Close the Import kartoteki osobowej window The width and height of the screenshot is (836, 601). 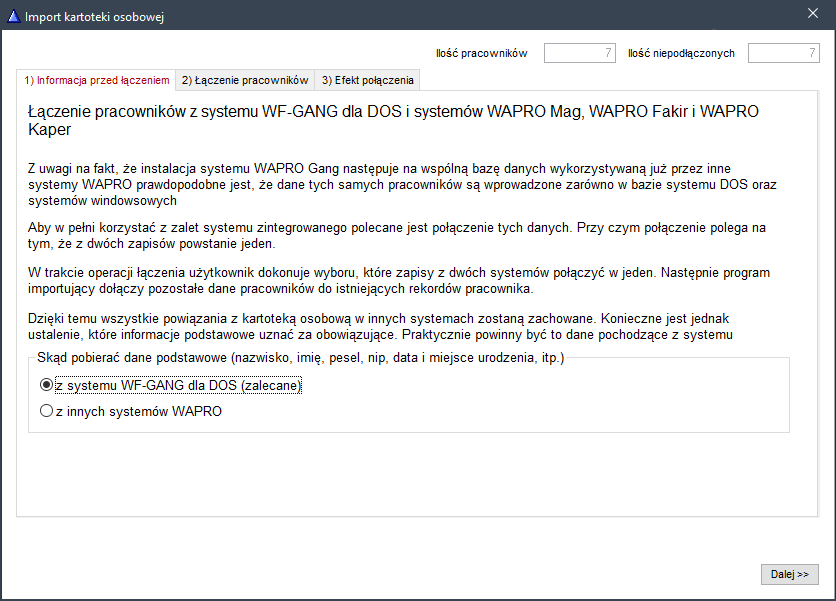click(x=813, y=13)
